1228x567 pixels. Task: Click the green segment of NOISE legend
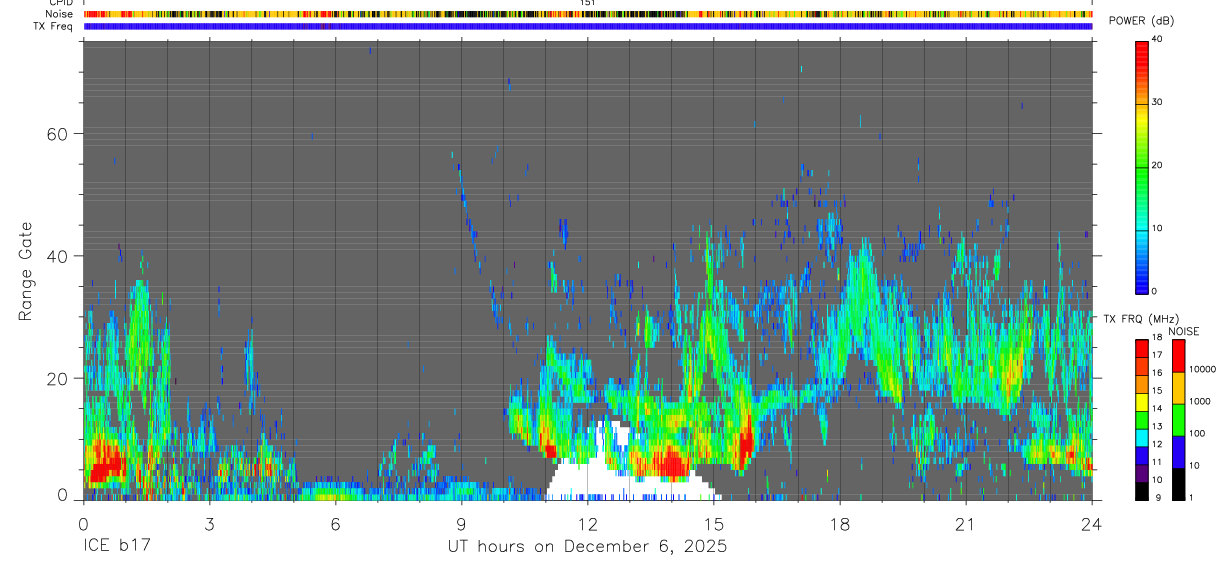pyautogui.click(x=1178, y=420)
